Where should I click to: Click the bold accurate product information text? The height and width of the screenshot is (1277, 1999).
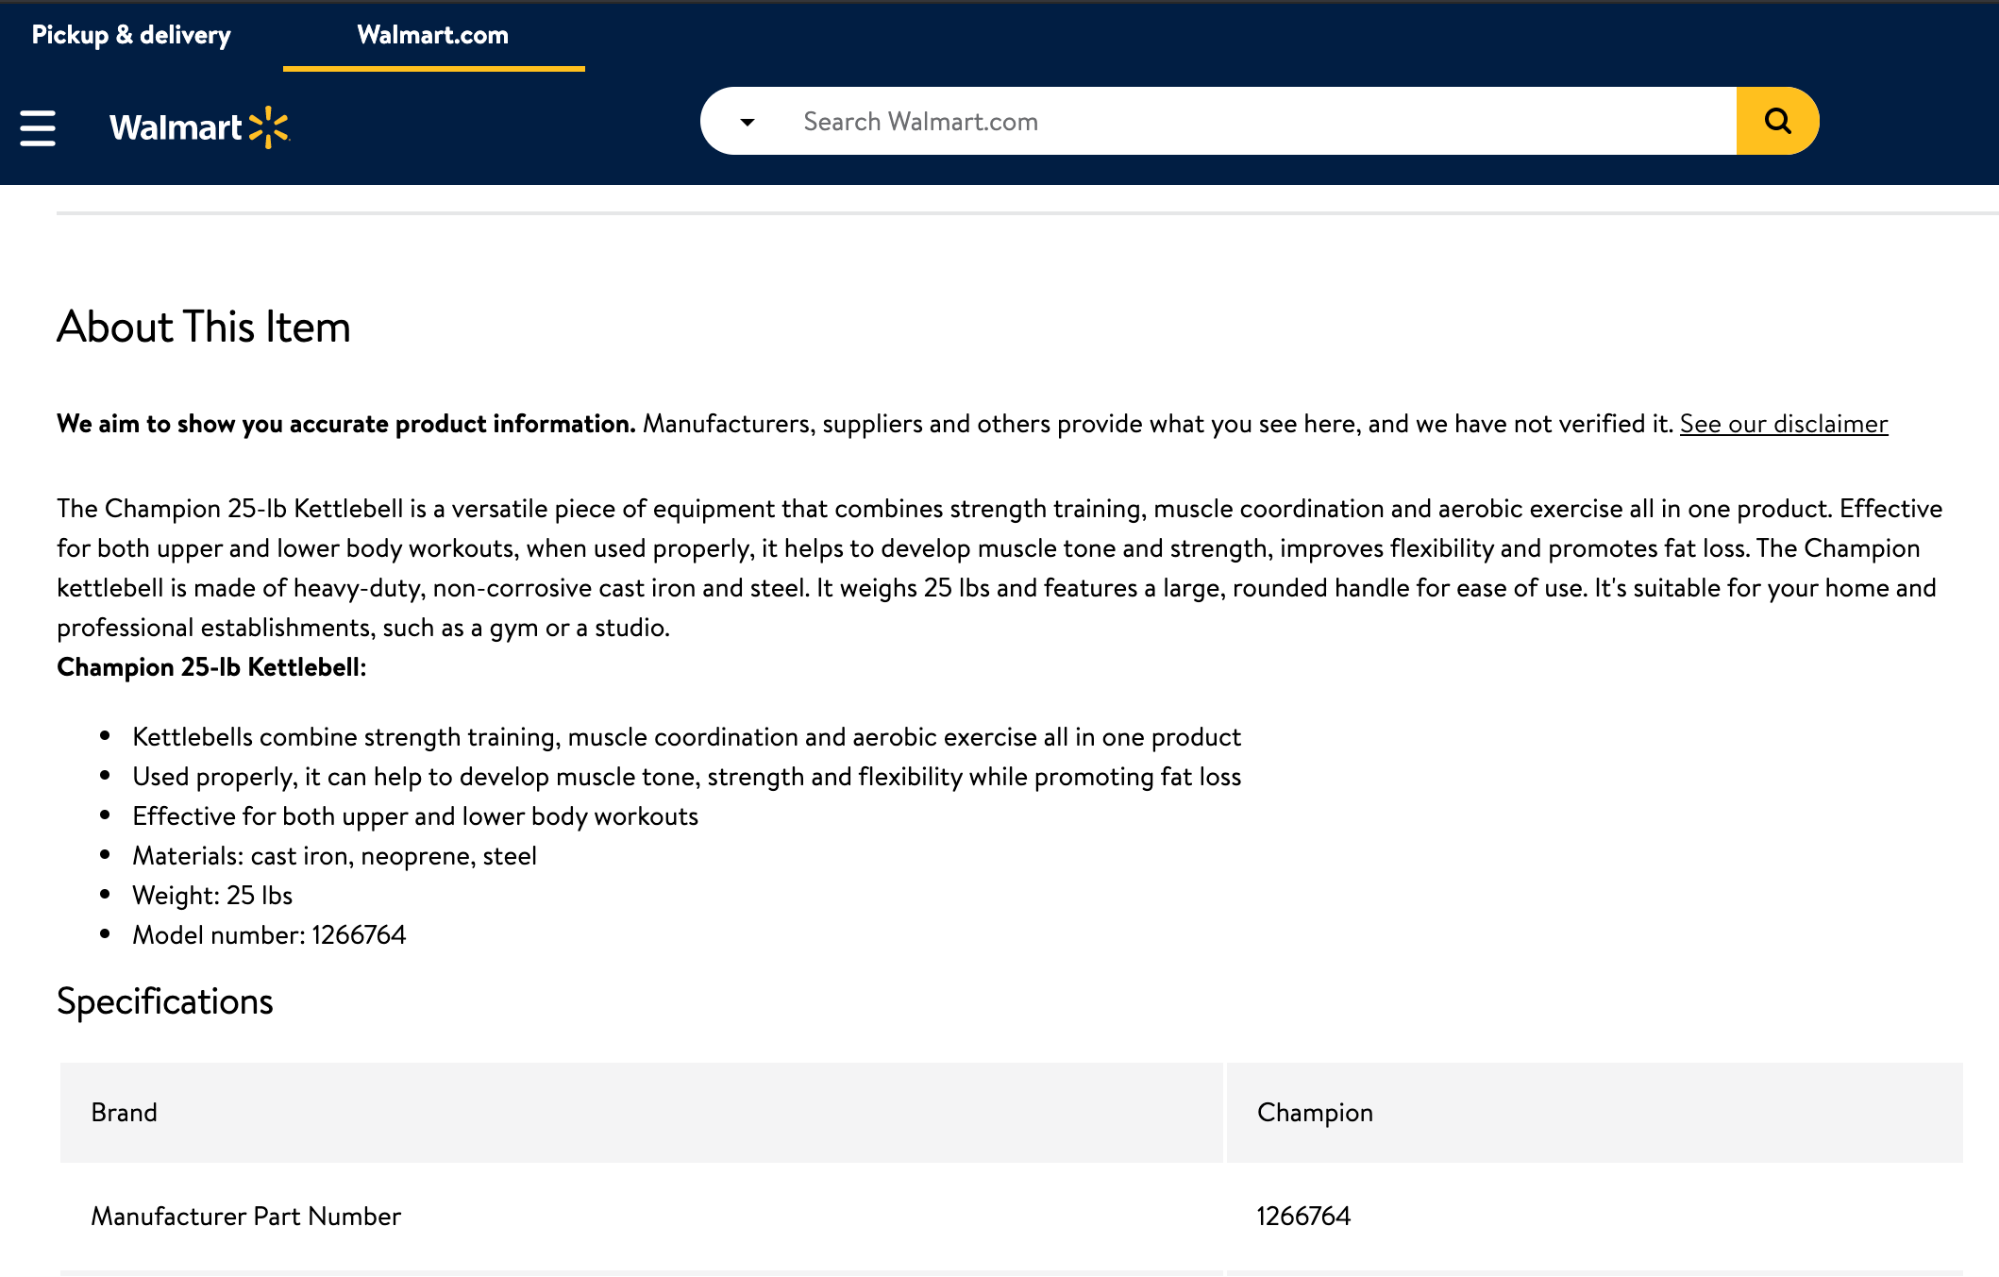point(346,424)
